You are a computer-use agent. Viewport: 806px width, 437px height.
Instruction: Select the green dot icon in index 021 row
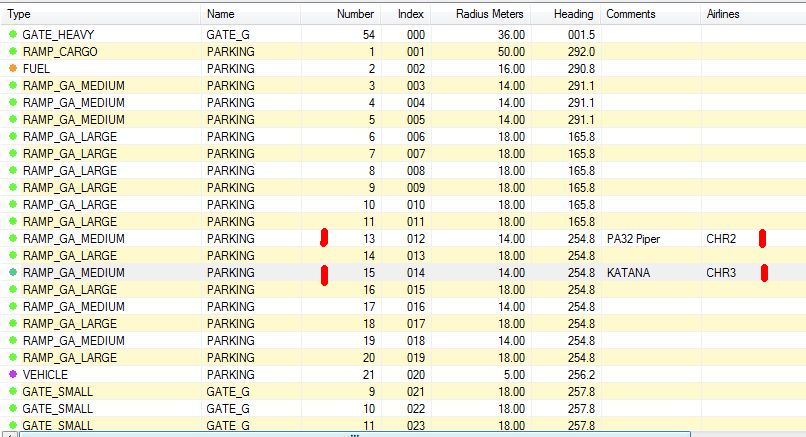point(13,391)
